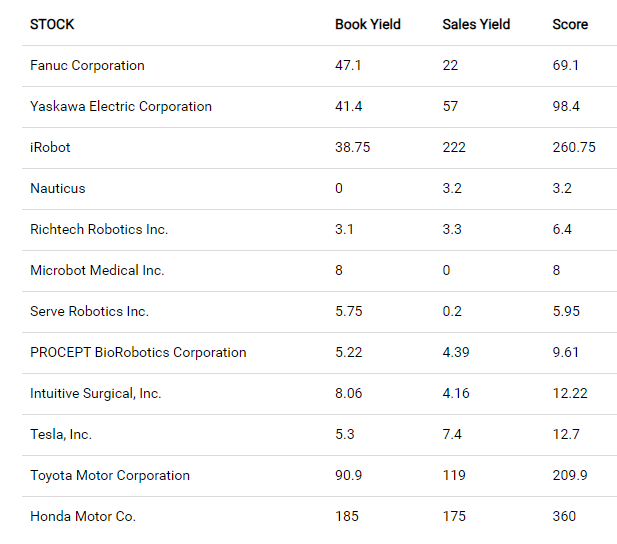Image resolution: width=617 pixels, height=544 pixels.
Task: Select the Serve Robotics Inc. entry
Action: [x=89, y=311]
